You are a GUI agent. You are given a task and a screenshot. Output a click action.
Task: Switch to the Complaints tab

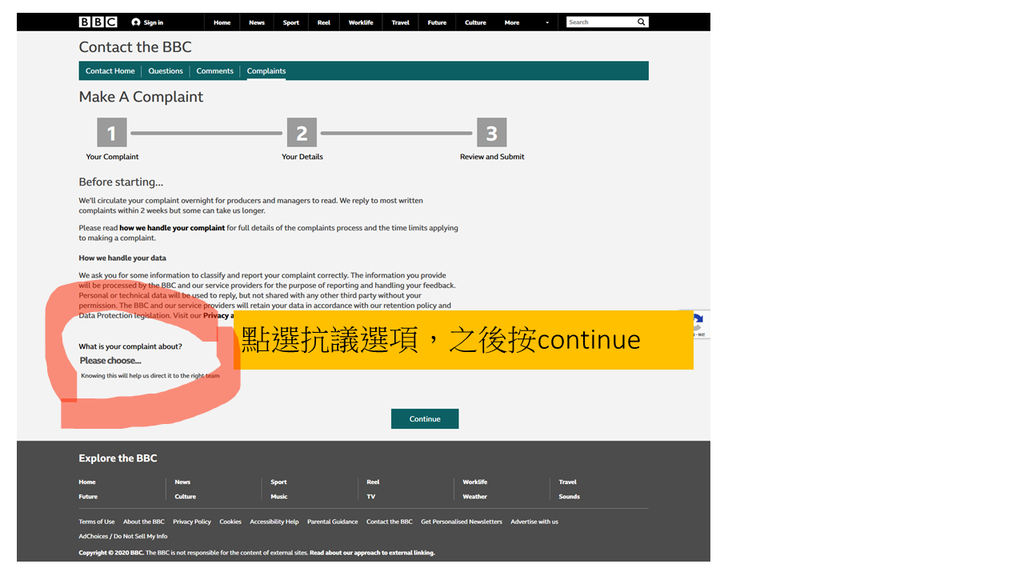pyautogui.click(x=266, y=71)
